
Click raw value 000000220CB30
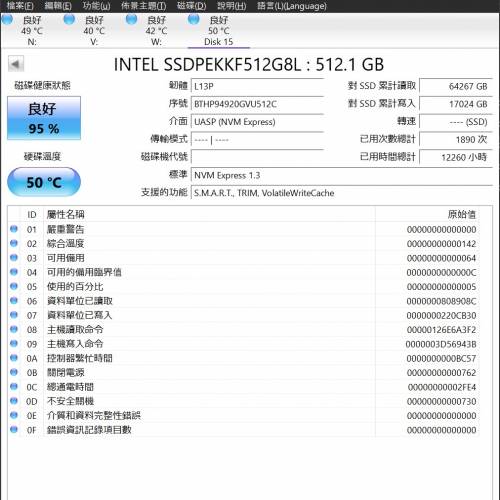coord(441,316)
